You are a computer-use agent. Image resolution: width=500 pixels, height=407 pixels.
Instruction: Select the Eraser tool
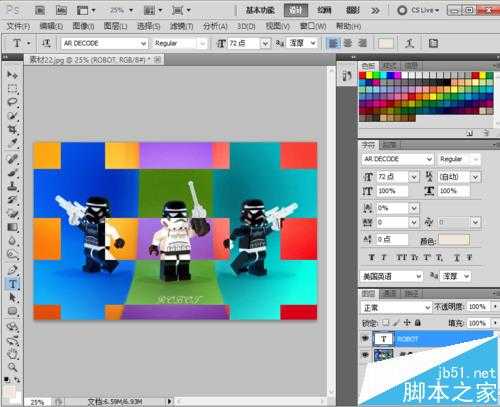click(12, 213)
